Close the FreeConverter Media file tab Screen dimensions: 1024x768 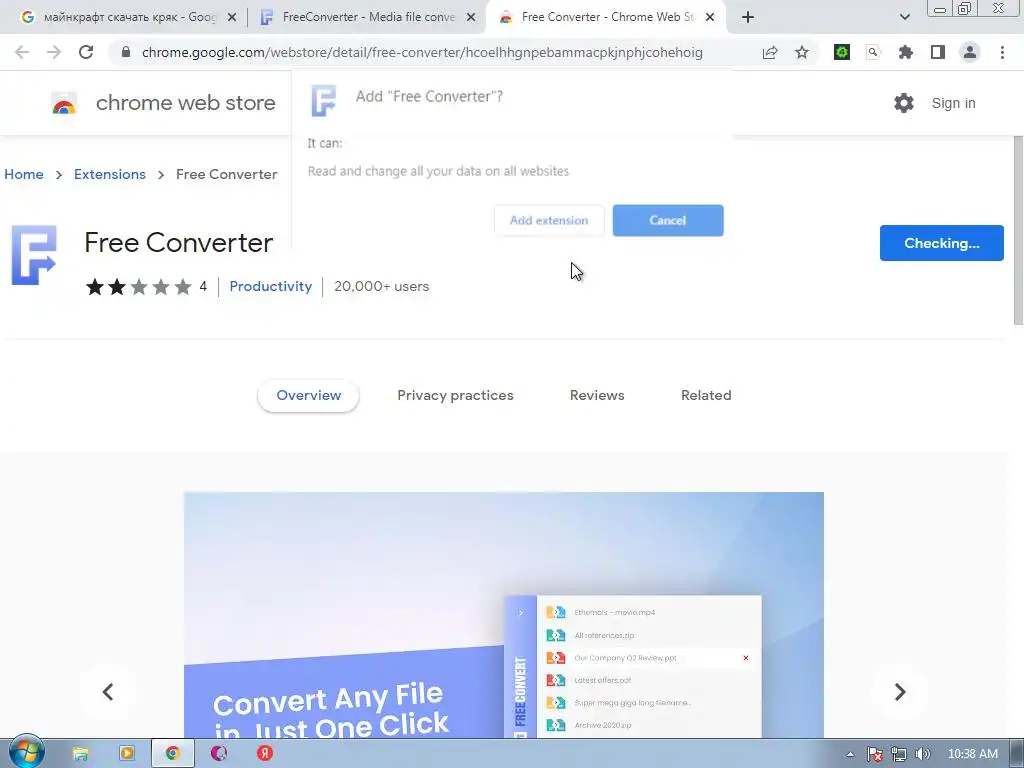(471, 17)
